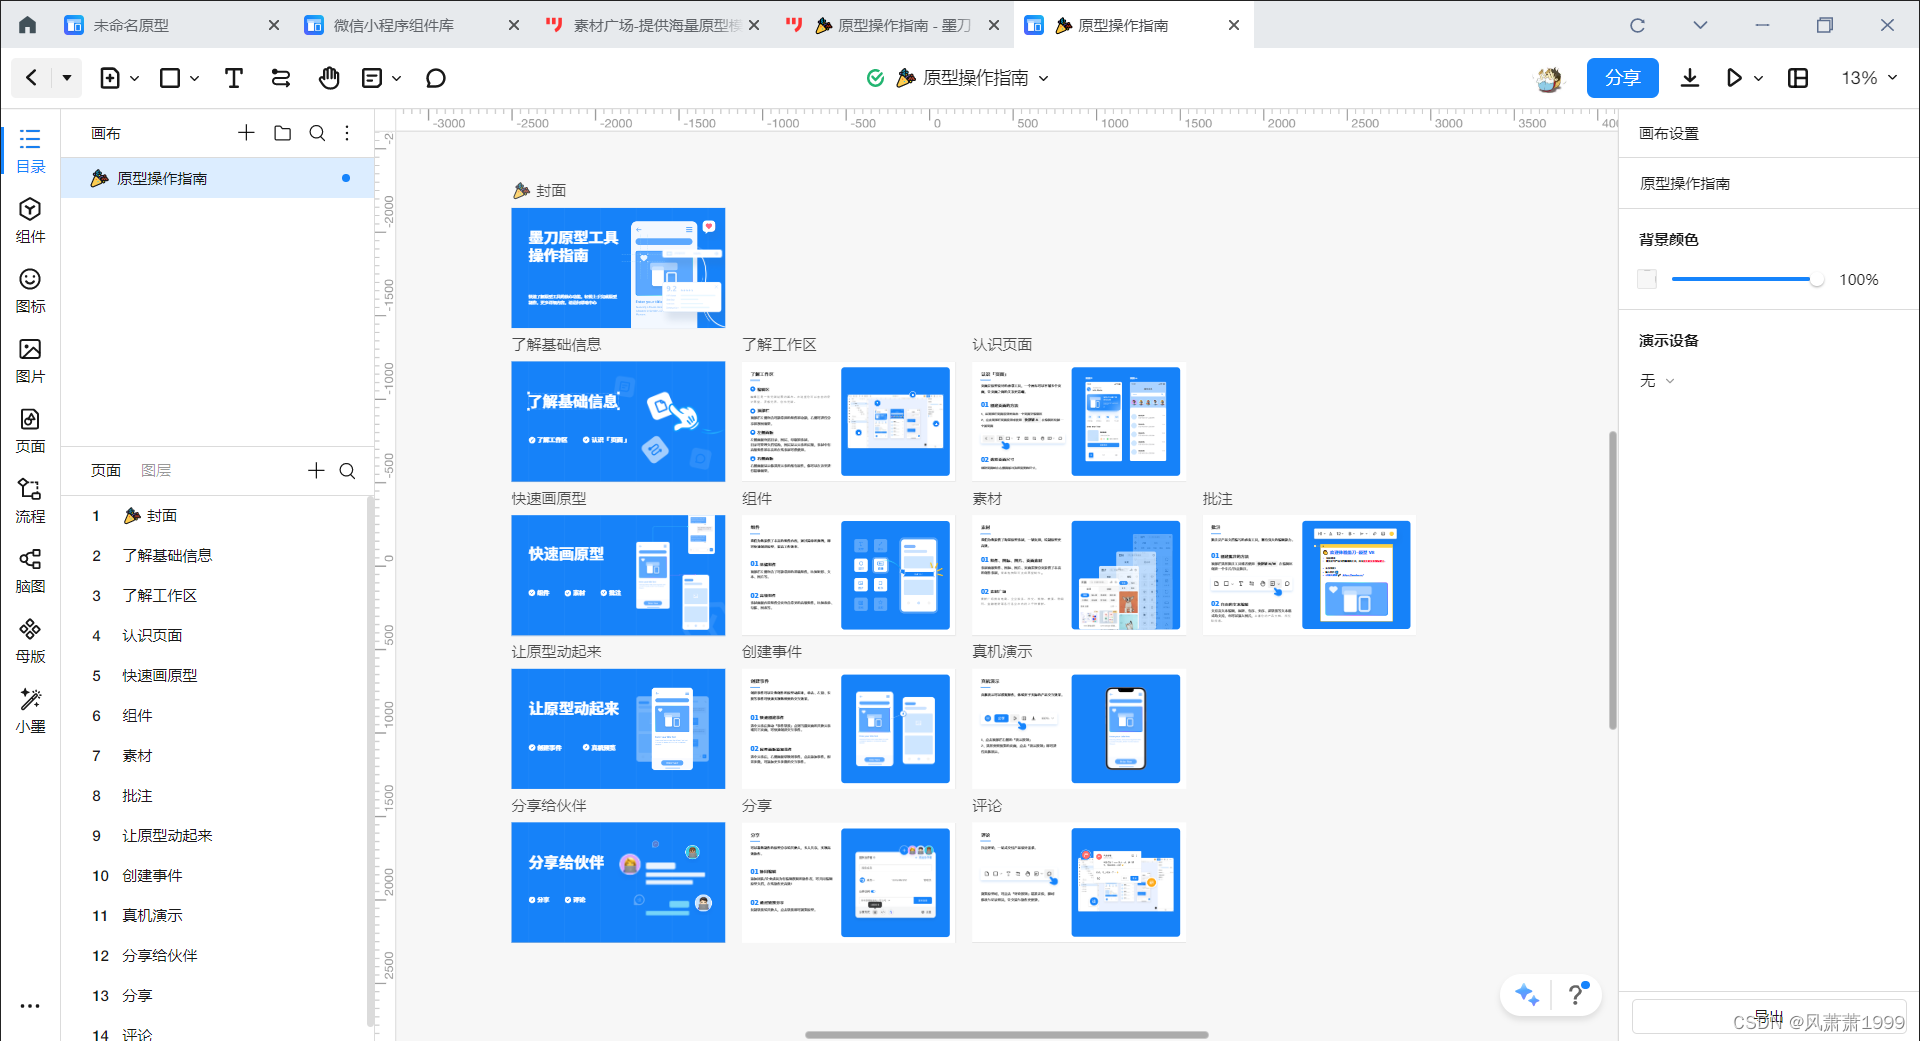The height and width of the screenshot is (1041, 1920).
Task: Click the back arrow in toolbar
Action: [32, 78]
